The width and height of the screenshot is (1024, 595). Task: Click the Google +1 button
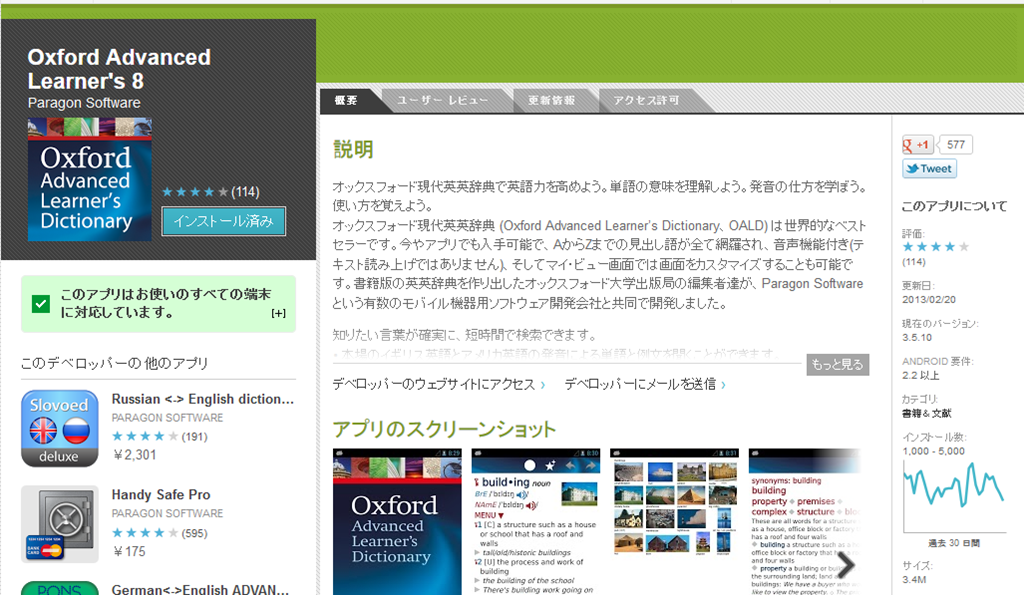pos(918,144)
